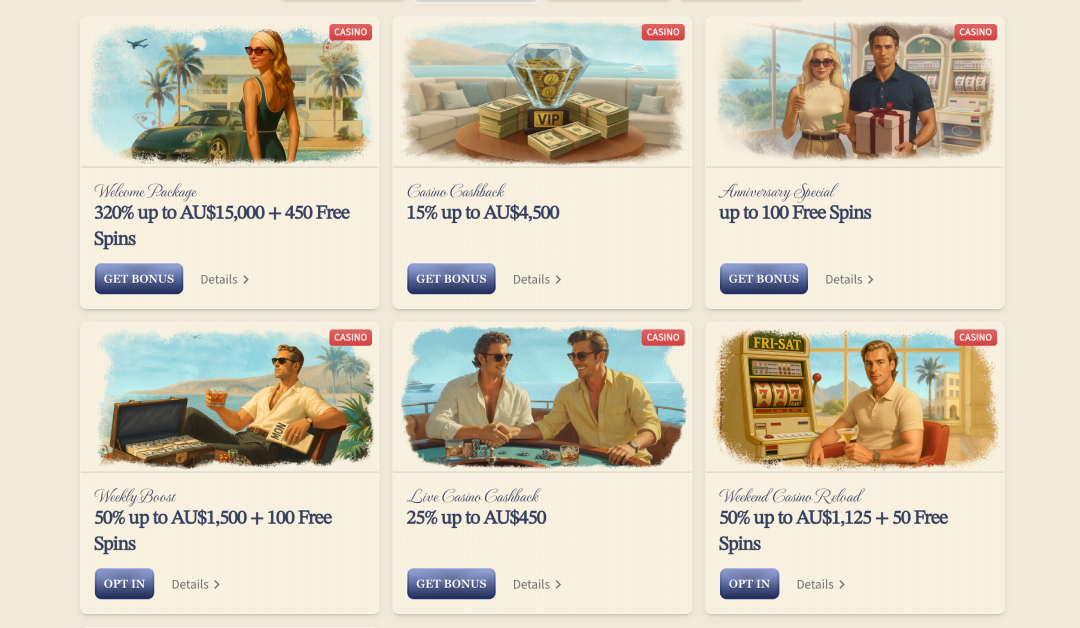Get the Live Casino Cashback bonus
Screen dimensions: 1080x628
(x=451, y=584)
